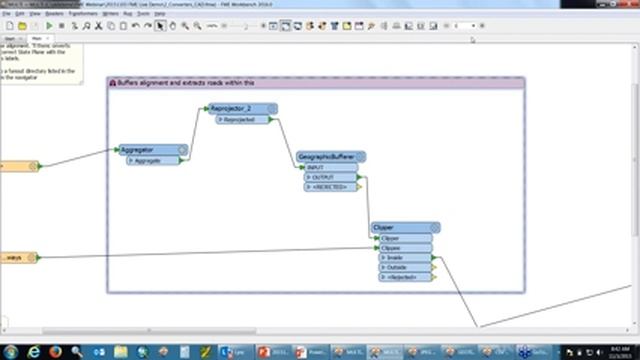Expand the Aggregate output port arrow
This screenshot has width=640, height=360.
point(131,161)
